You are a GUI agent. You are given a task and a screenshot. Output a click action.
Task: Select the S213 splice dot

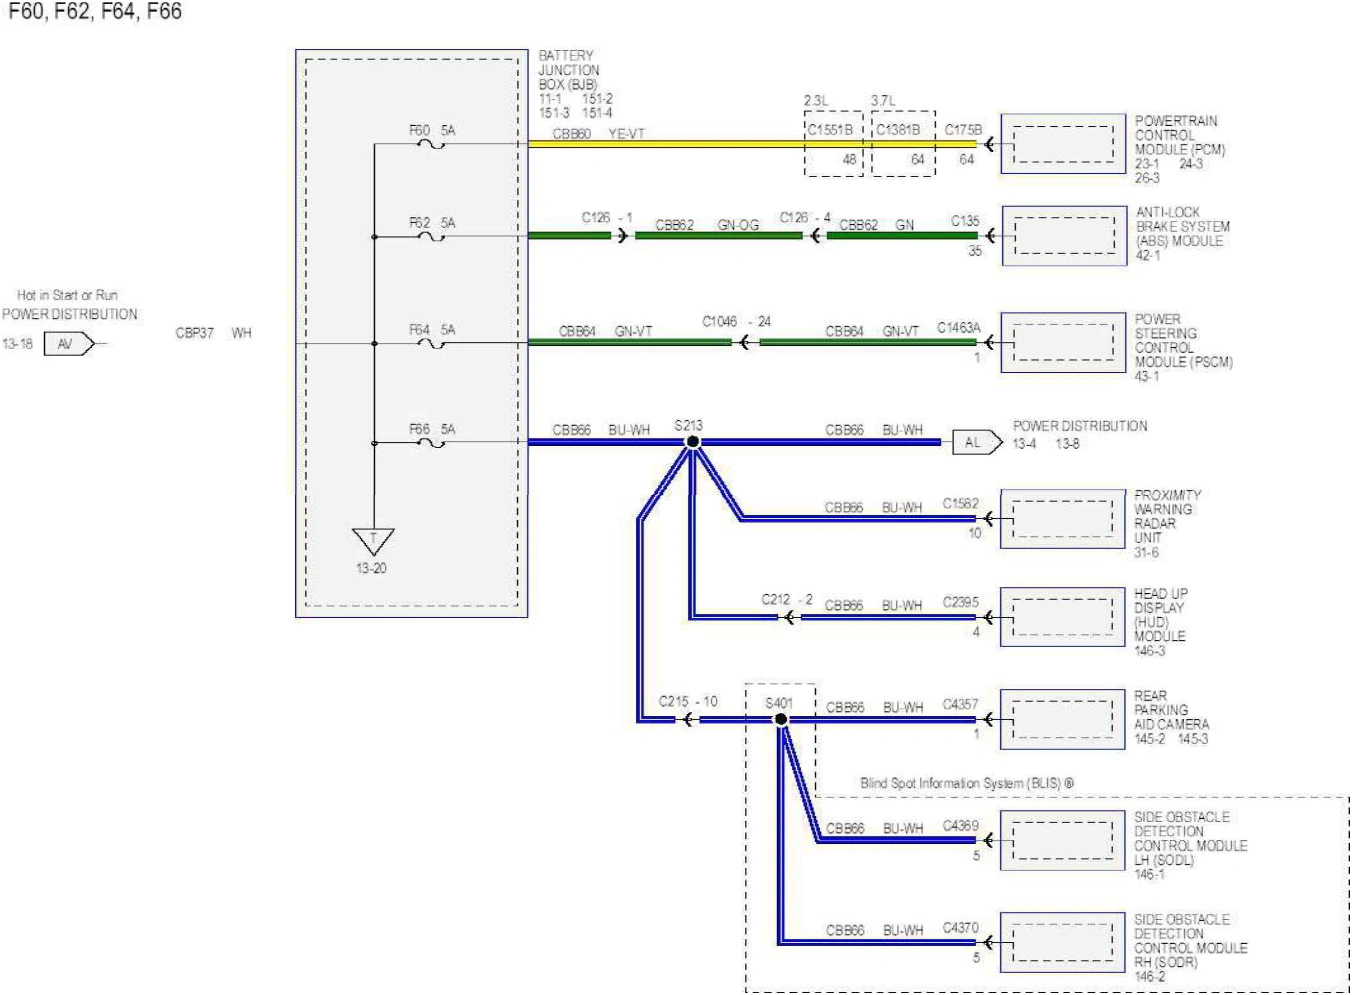coord(692,442)
